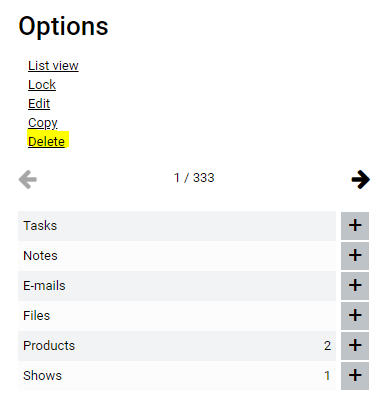Choose the Copy option link
Screen dimensions: 384x408
(x=43, y=123)
